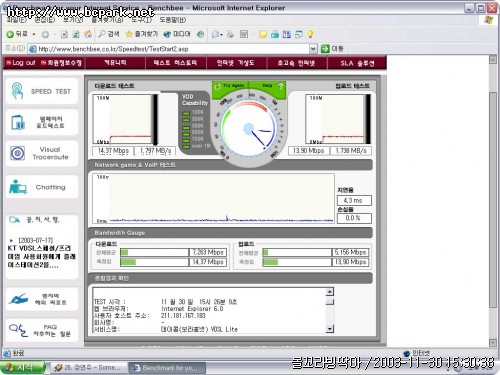Image resolution: width=500 pixels, height=375 pixels.
Task: Click the Log out link
Action: 21,63
